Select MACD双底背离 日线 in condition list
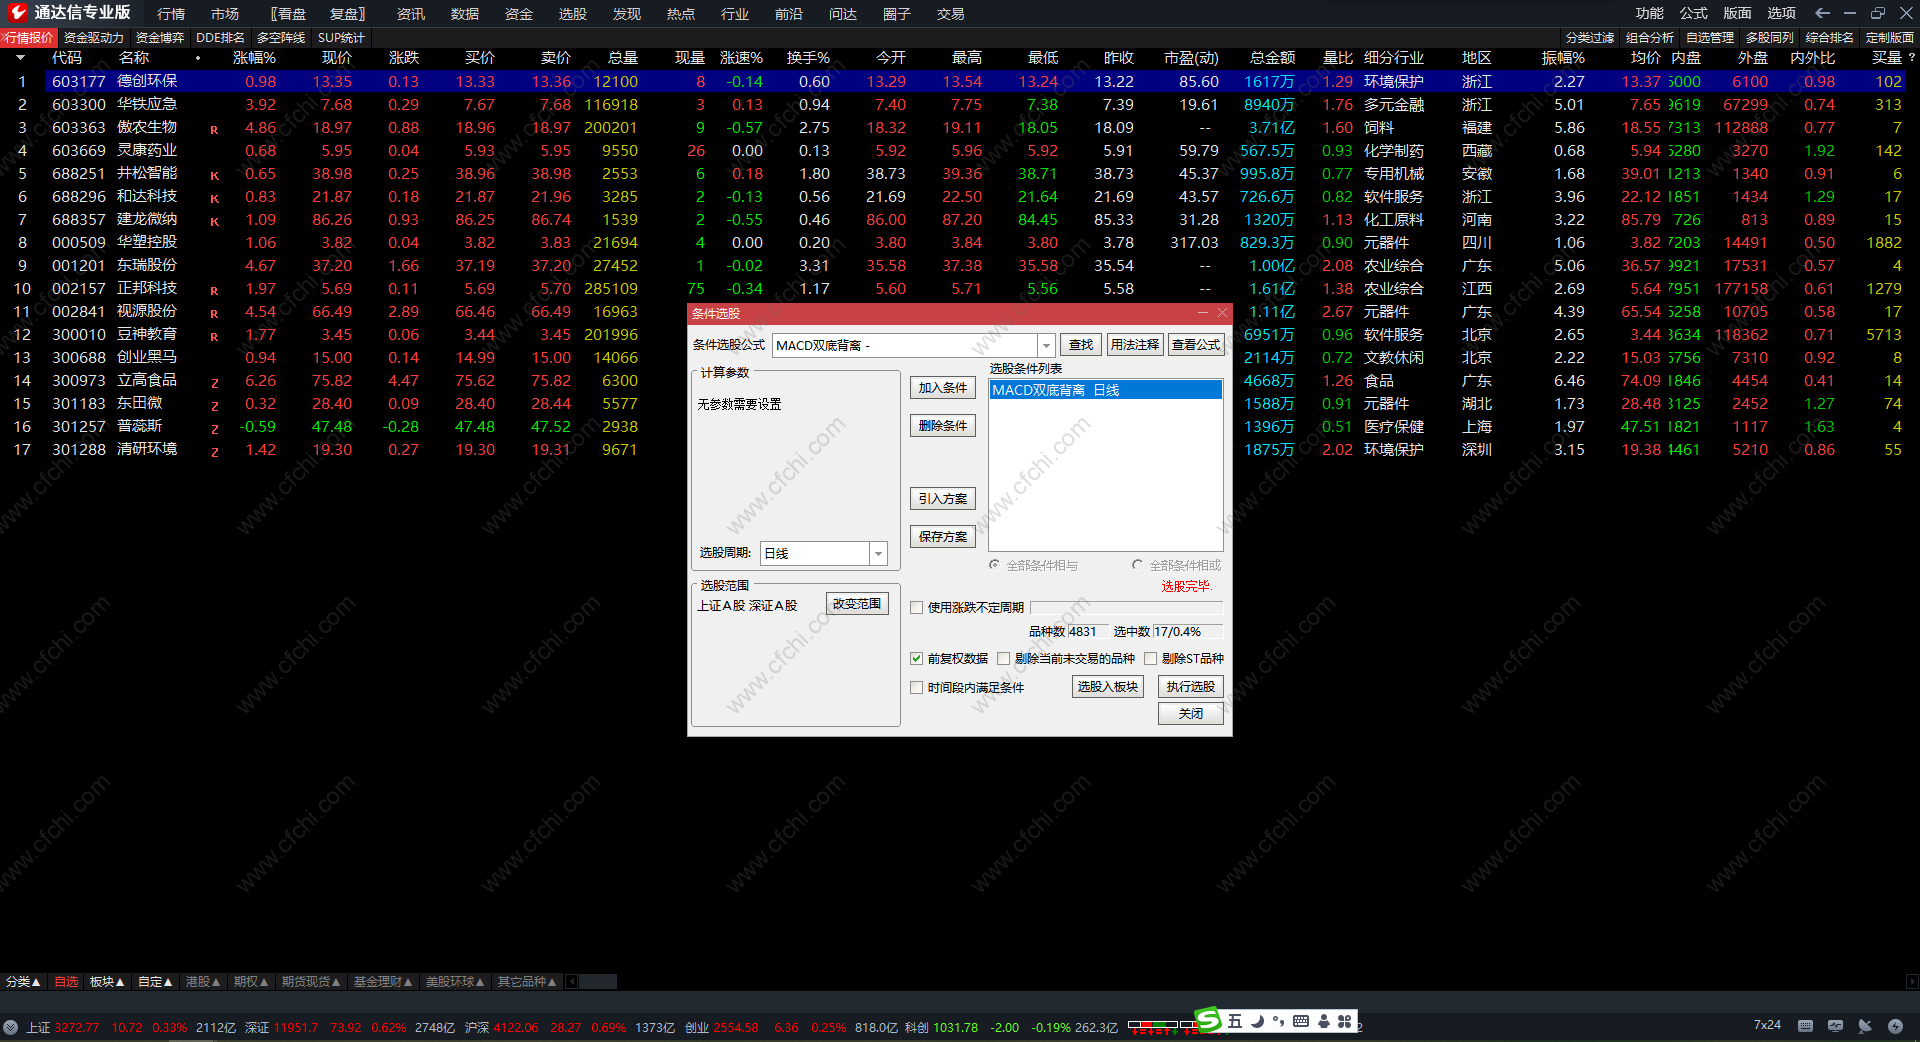The width and height of the screenshot is (1920, 1042). tap(1105, 390)
